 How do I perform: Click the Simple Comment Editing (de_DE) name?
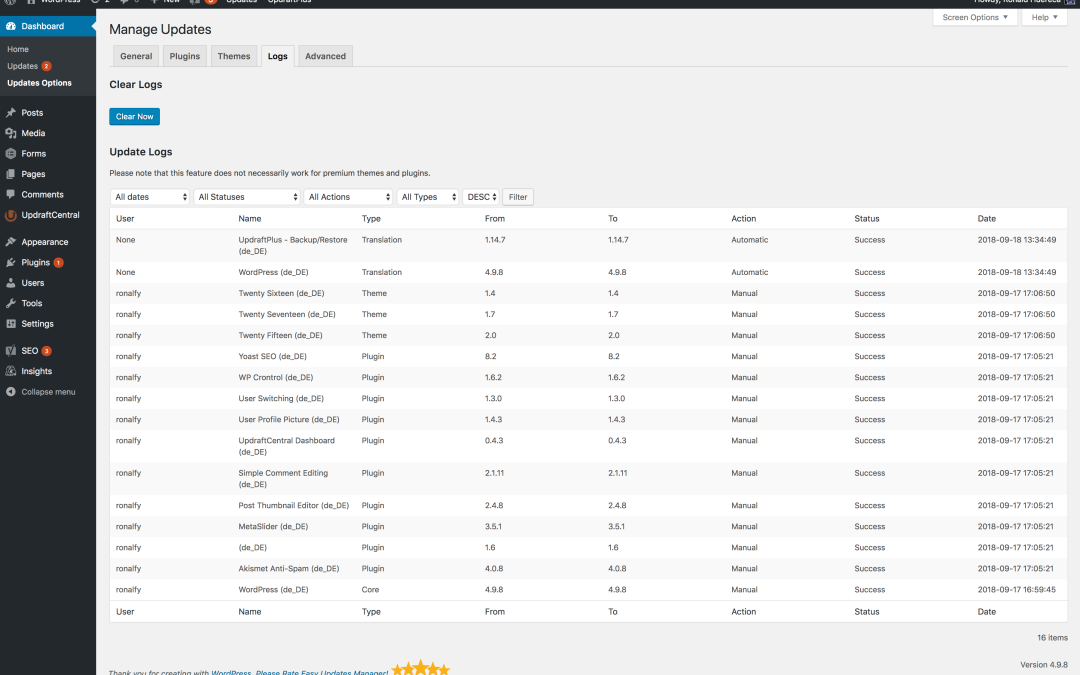(283, 479)
